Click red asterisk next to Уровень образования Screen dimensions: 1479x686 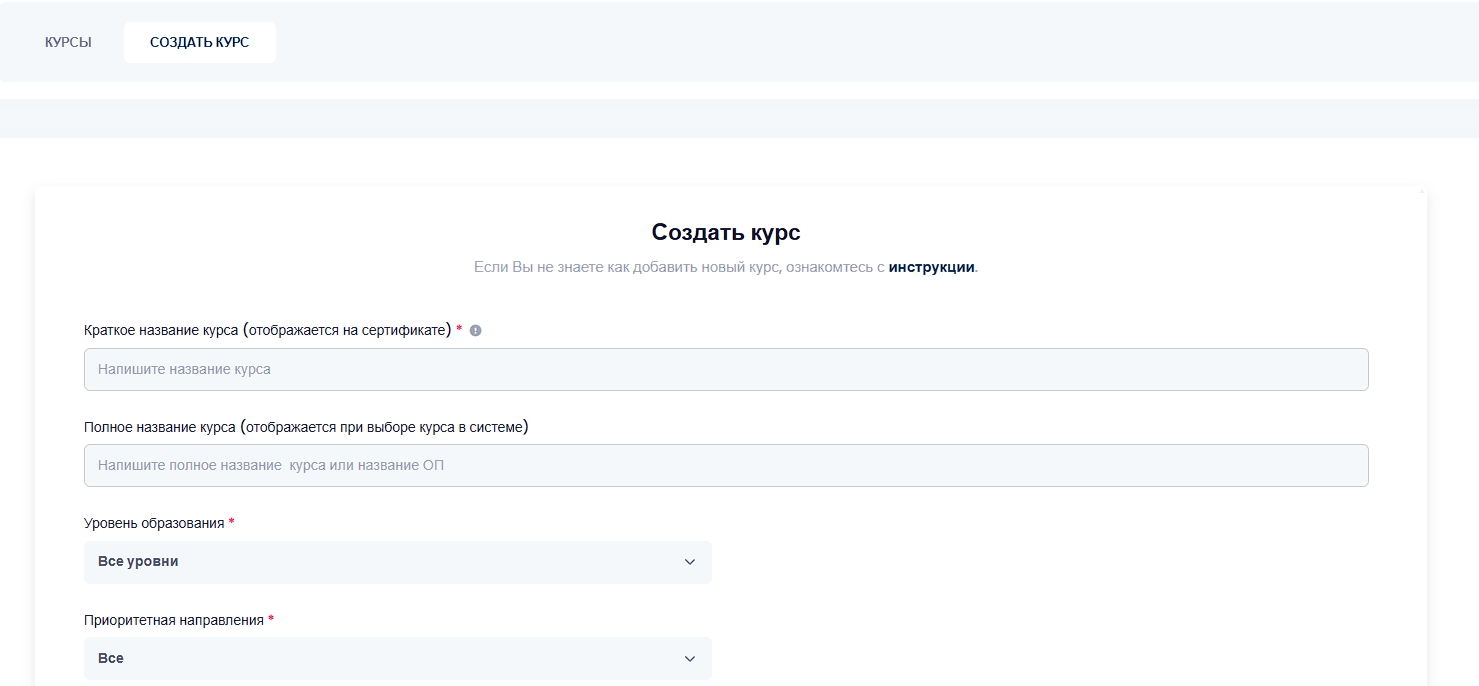coord(232,522)
